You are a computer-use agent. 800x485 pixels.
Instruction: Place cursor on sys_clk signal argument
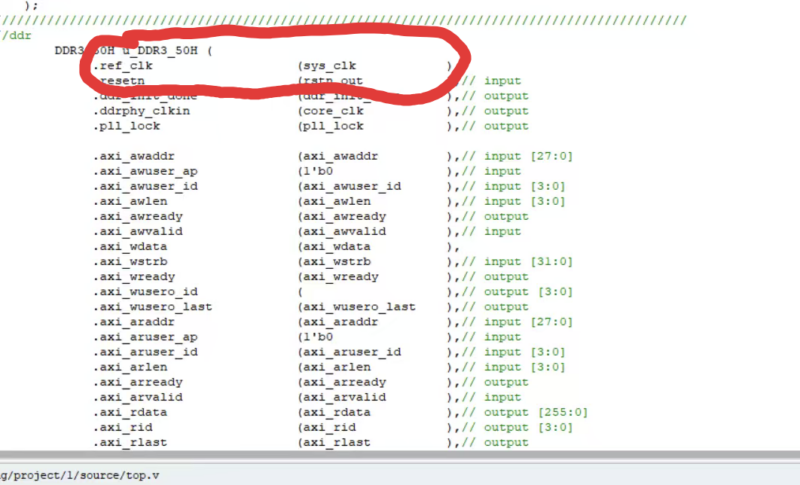point(329,65)
